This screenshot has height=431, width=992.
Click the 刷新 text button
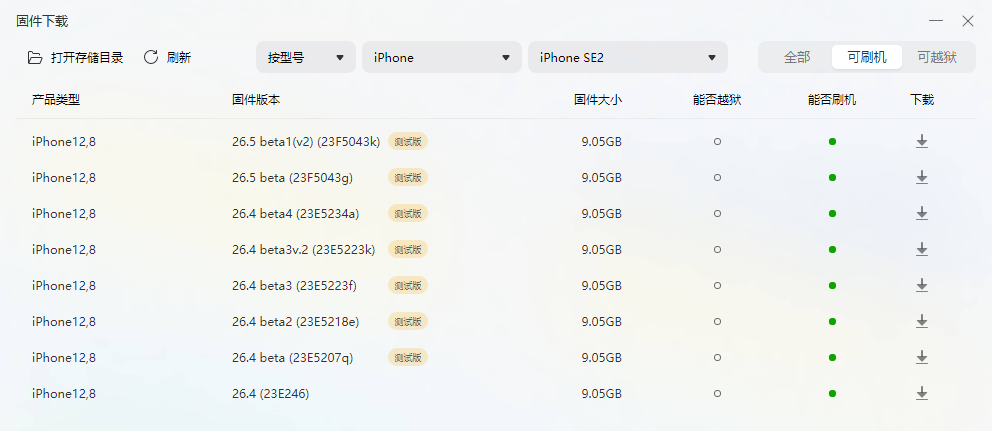click(x=179, y=57)
